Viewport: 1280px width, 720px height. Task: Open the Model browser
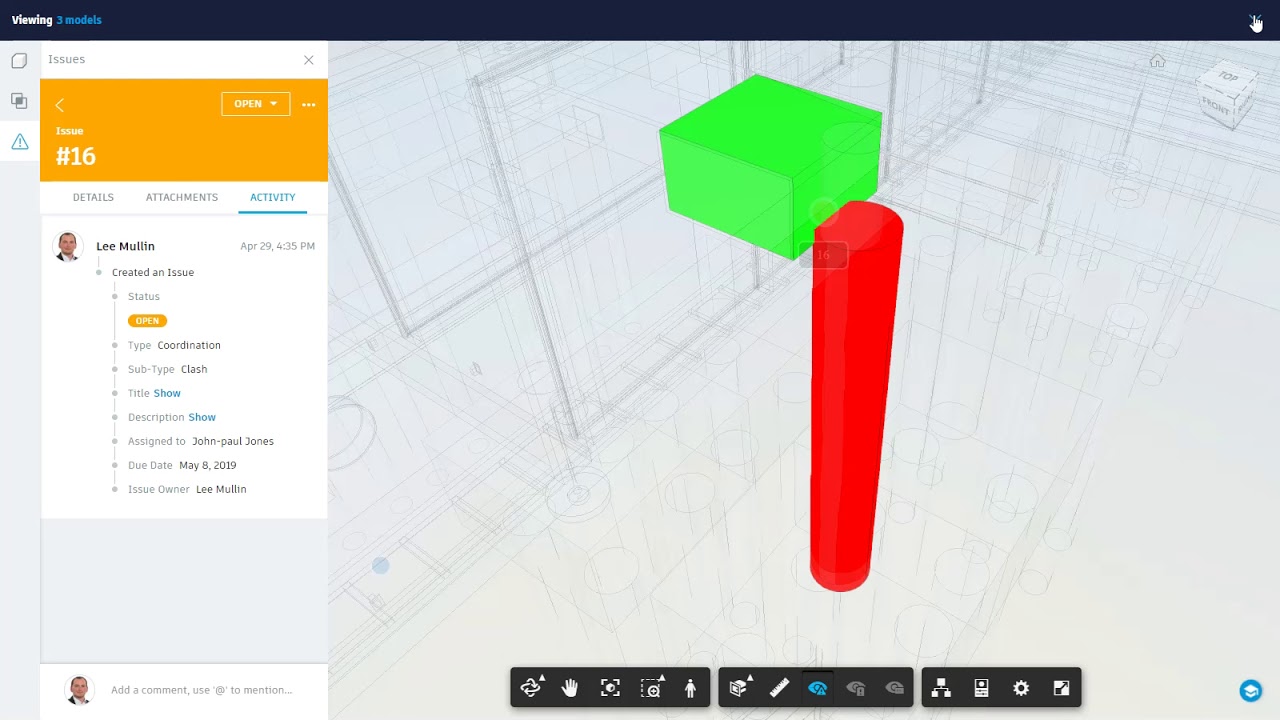click(941, 688)
